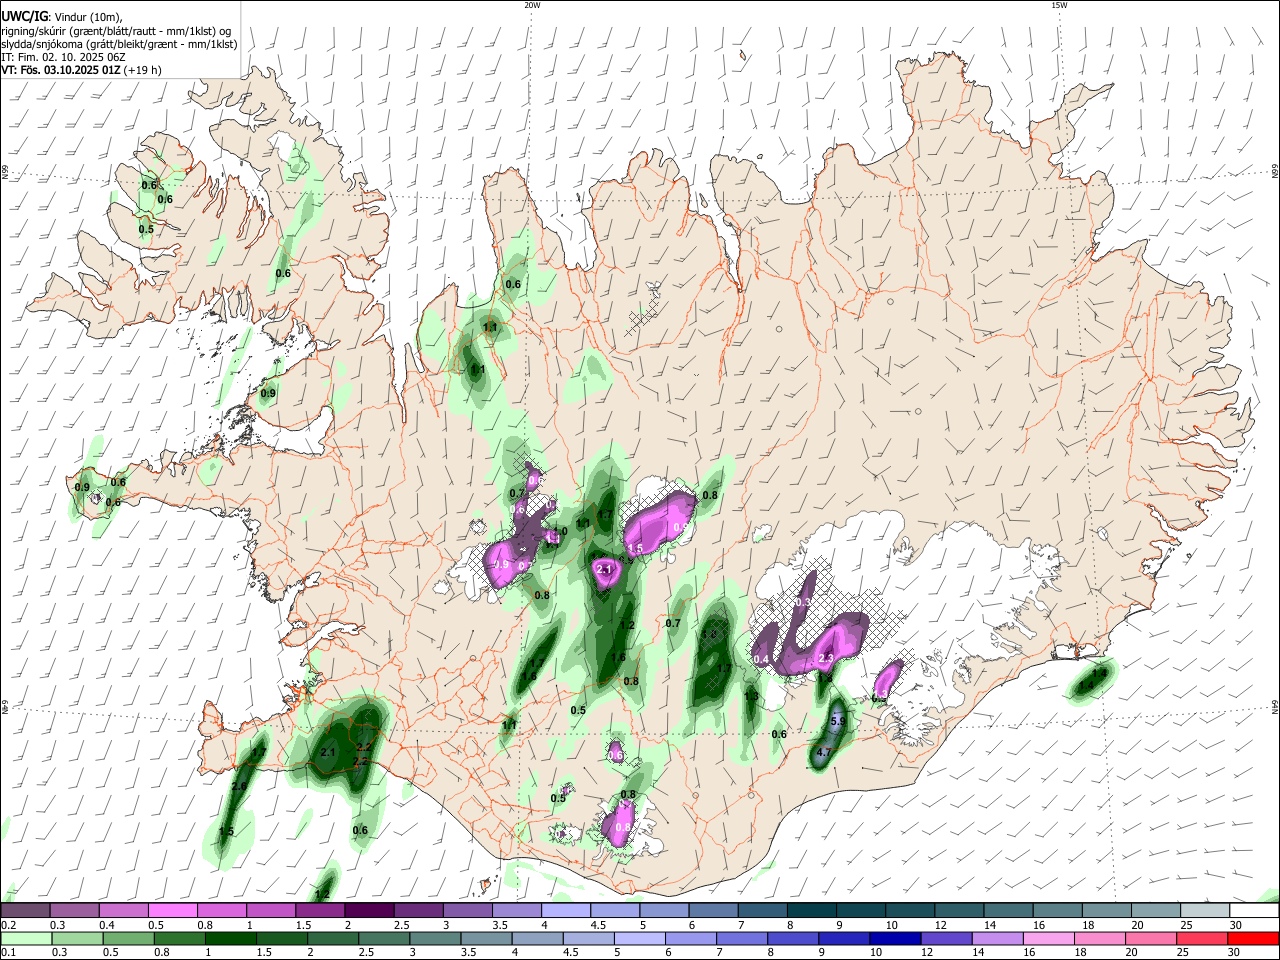Click the 'slydda/snjókoma' legend description line

point(119,44)
